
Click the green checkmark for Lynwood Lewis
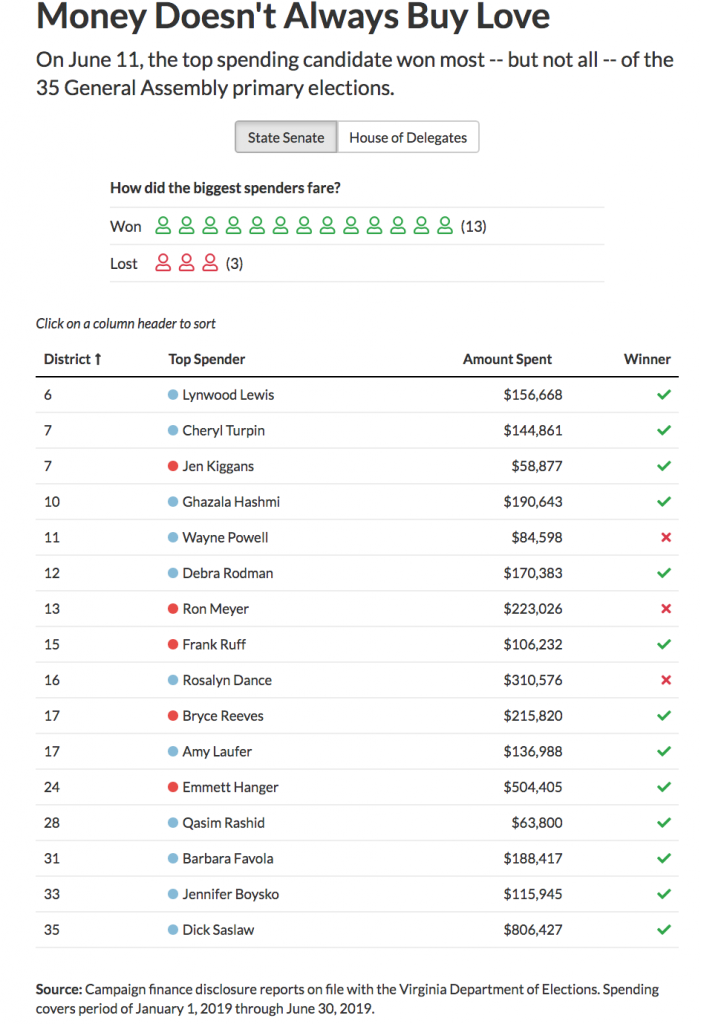pyautogui.click(x=665, y=395)
